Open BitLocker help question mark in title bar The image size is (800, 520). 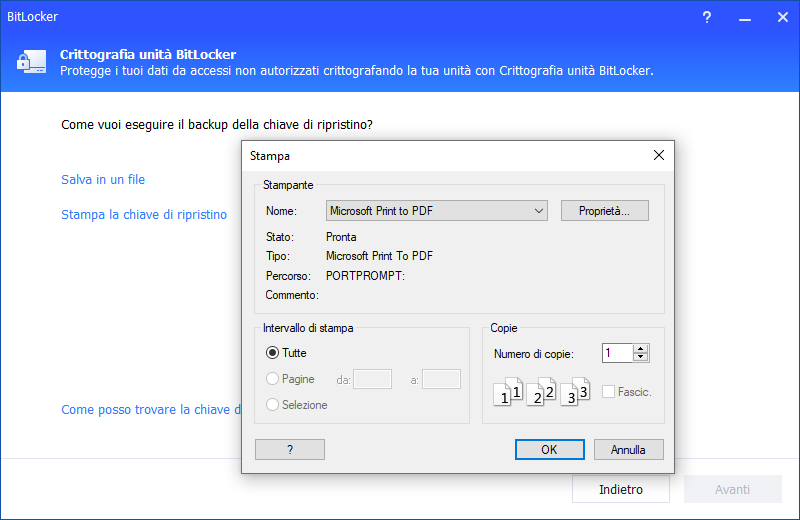coord(707,17)
